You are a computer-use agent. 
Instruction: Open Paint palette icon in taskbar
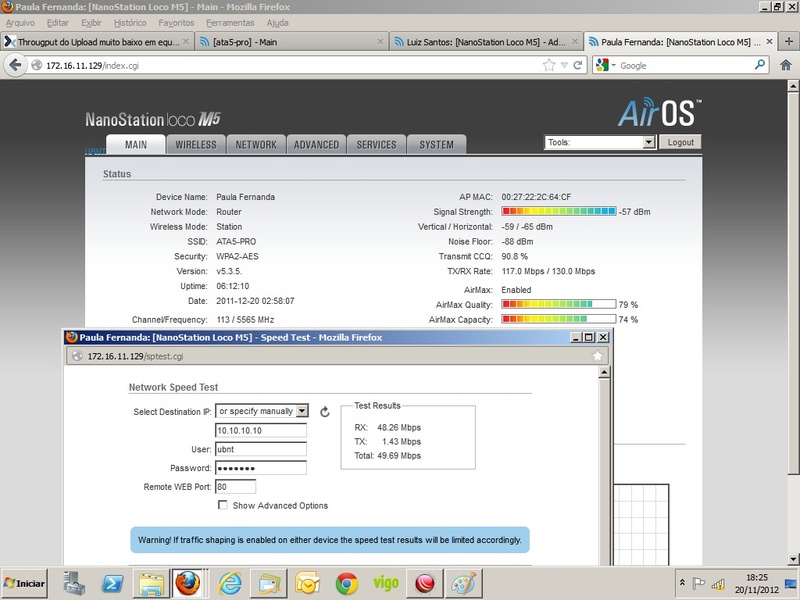point(464,583)
